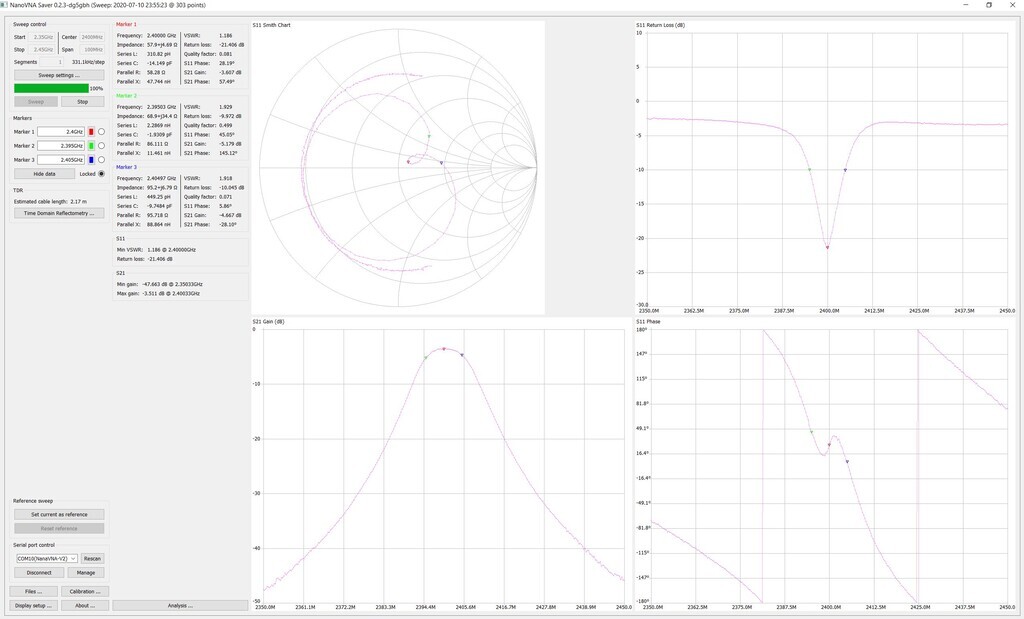
Task: Open the About dialog
Action: pos(85,606)
